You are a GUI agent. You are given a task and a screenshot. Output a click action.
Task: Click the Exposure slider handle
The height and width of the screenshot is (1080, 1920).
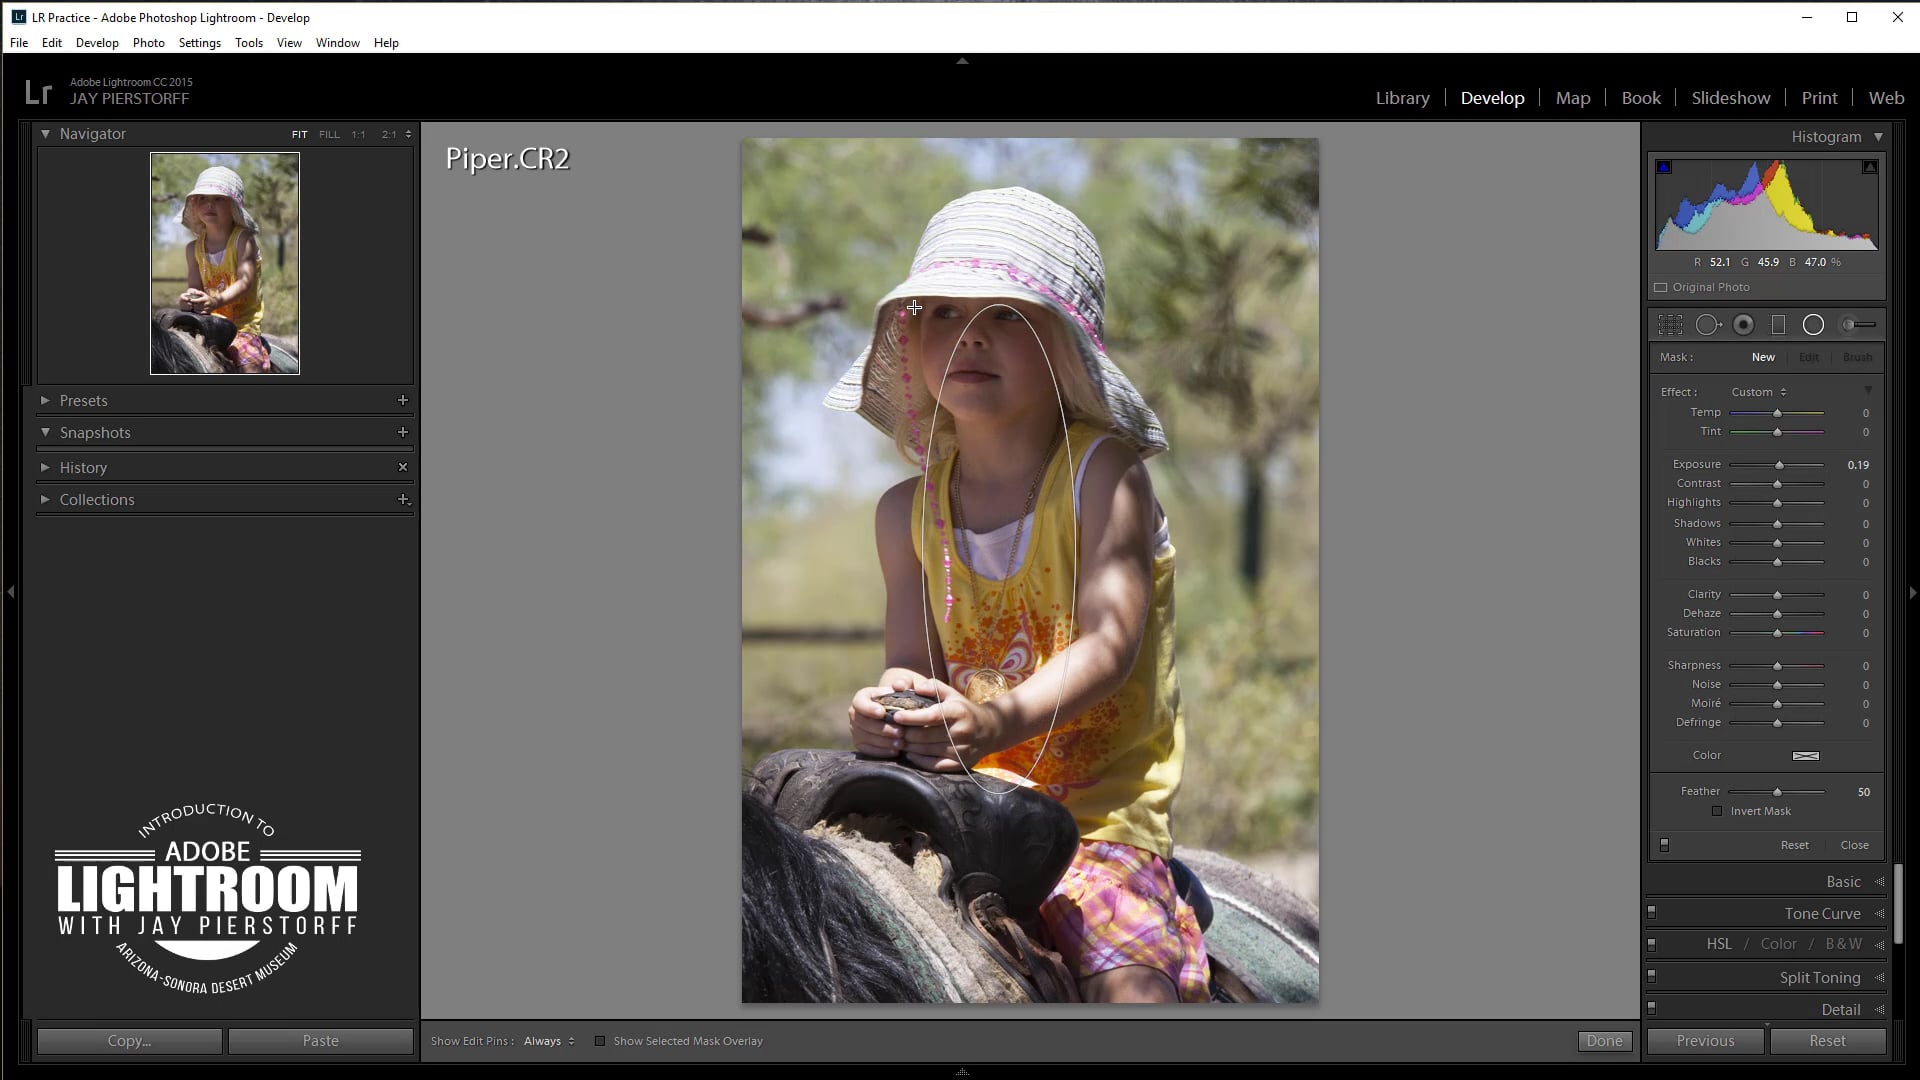1779,465
